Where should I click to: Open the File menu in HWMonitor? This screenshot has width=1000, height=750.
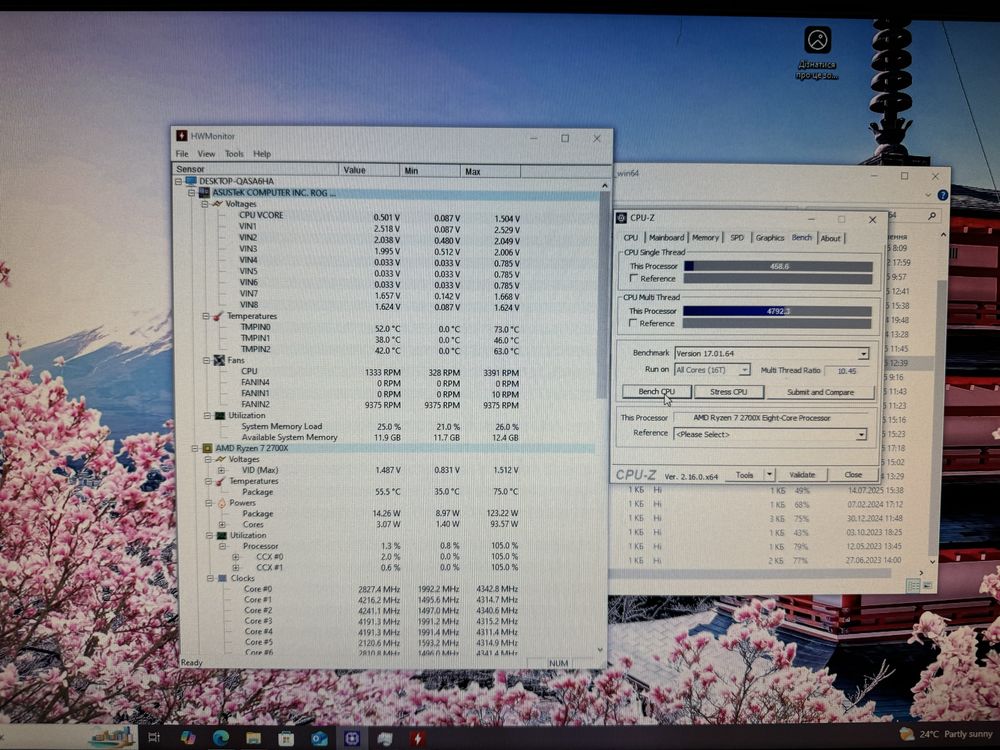point(182,154)
